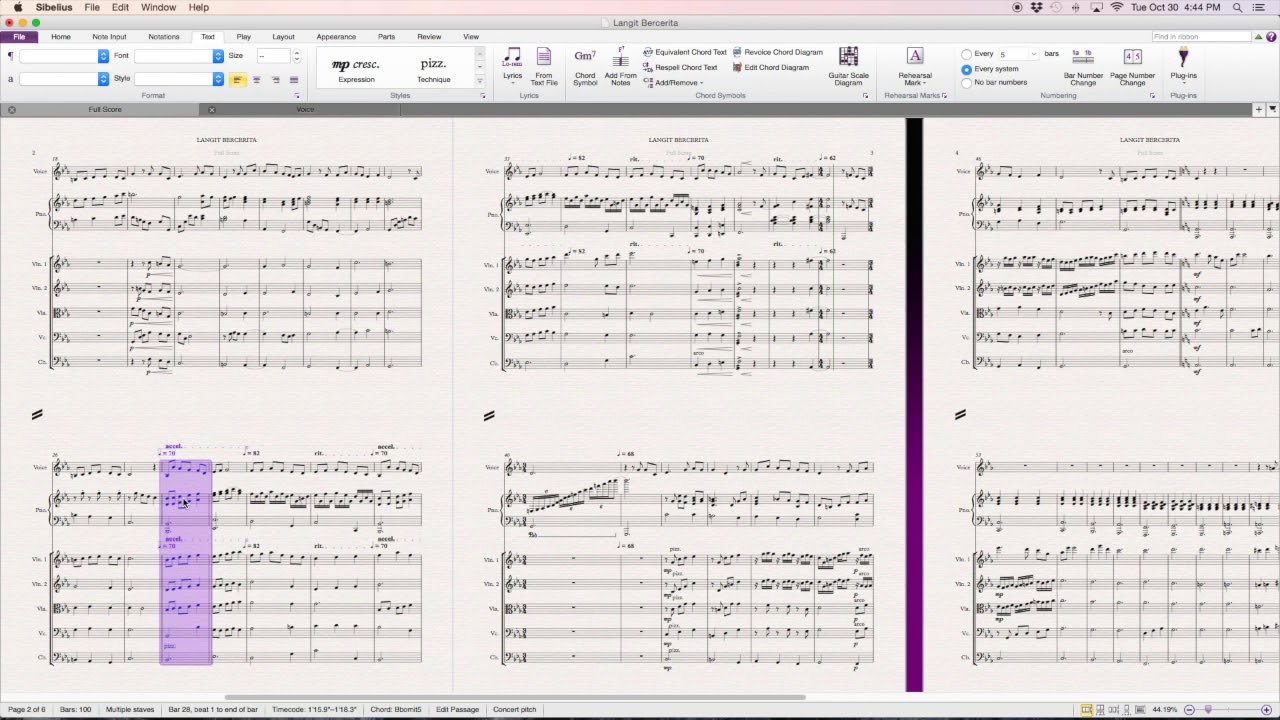
Task: Switch to the Home ribbon tab
Action: (x=61, y=37)
